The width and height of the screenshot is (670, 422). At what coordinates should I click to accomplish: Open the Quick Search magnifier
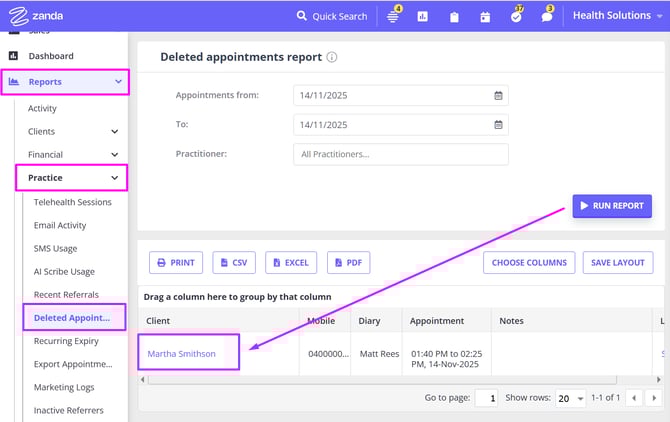tap(302, 16)
